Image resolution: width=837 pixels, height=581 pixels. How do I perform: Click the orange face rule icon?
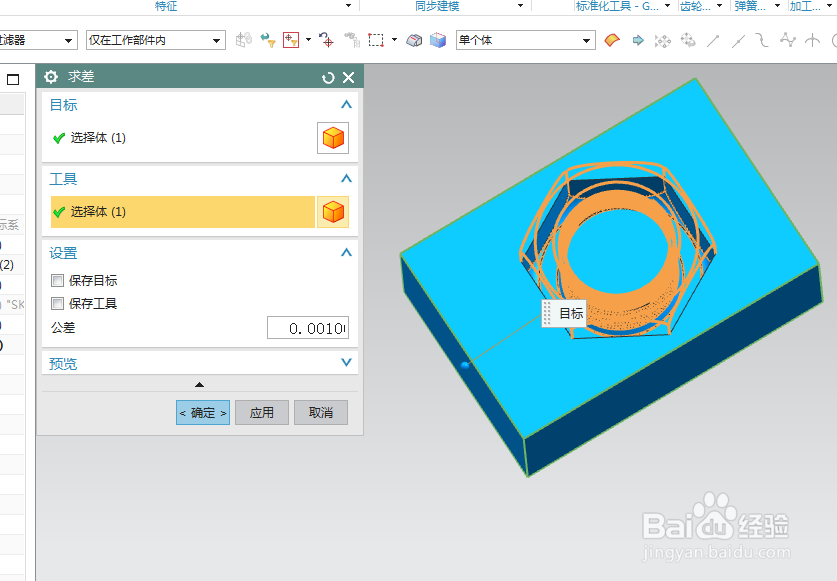[x=612, y=40]
